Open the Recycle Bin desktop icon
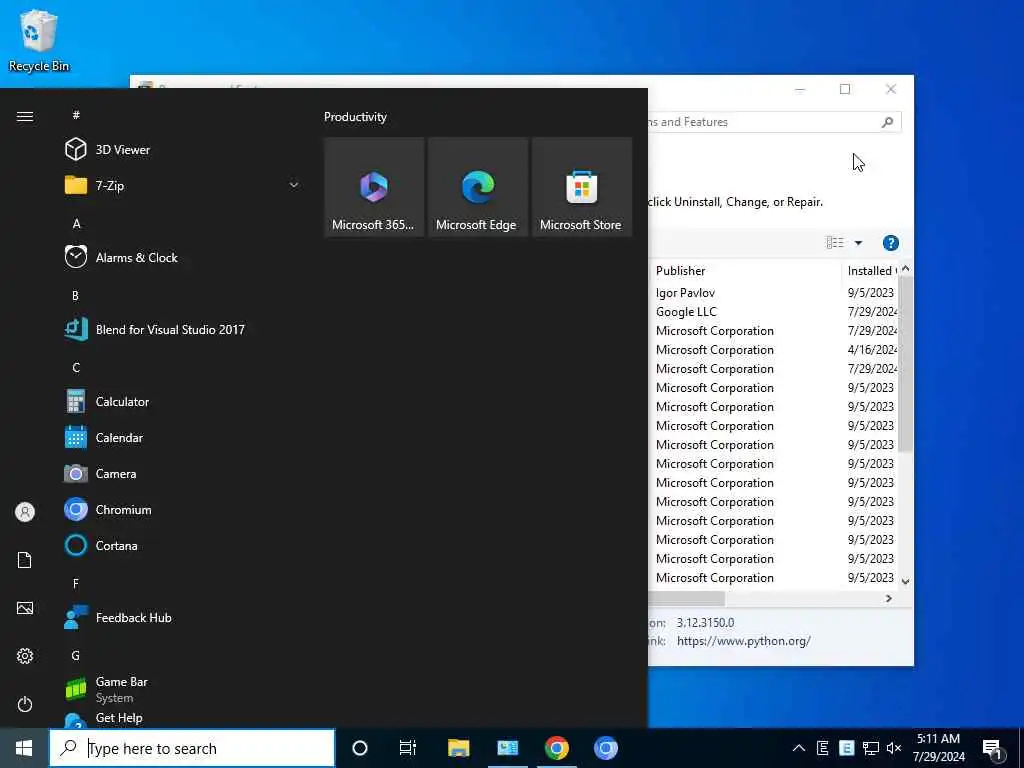 click(x=39, y=40)
